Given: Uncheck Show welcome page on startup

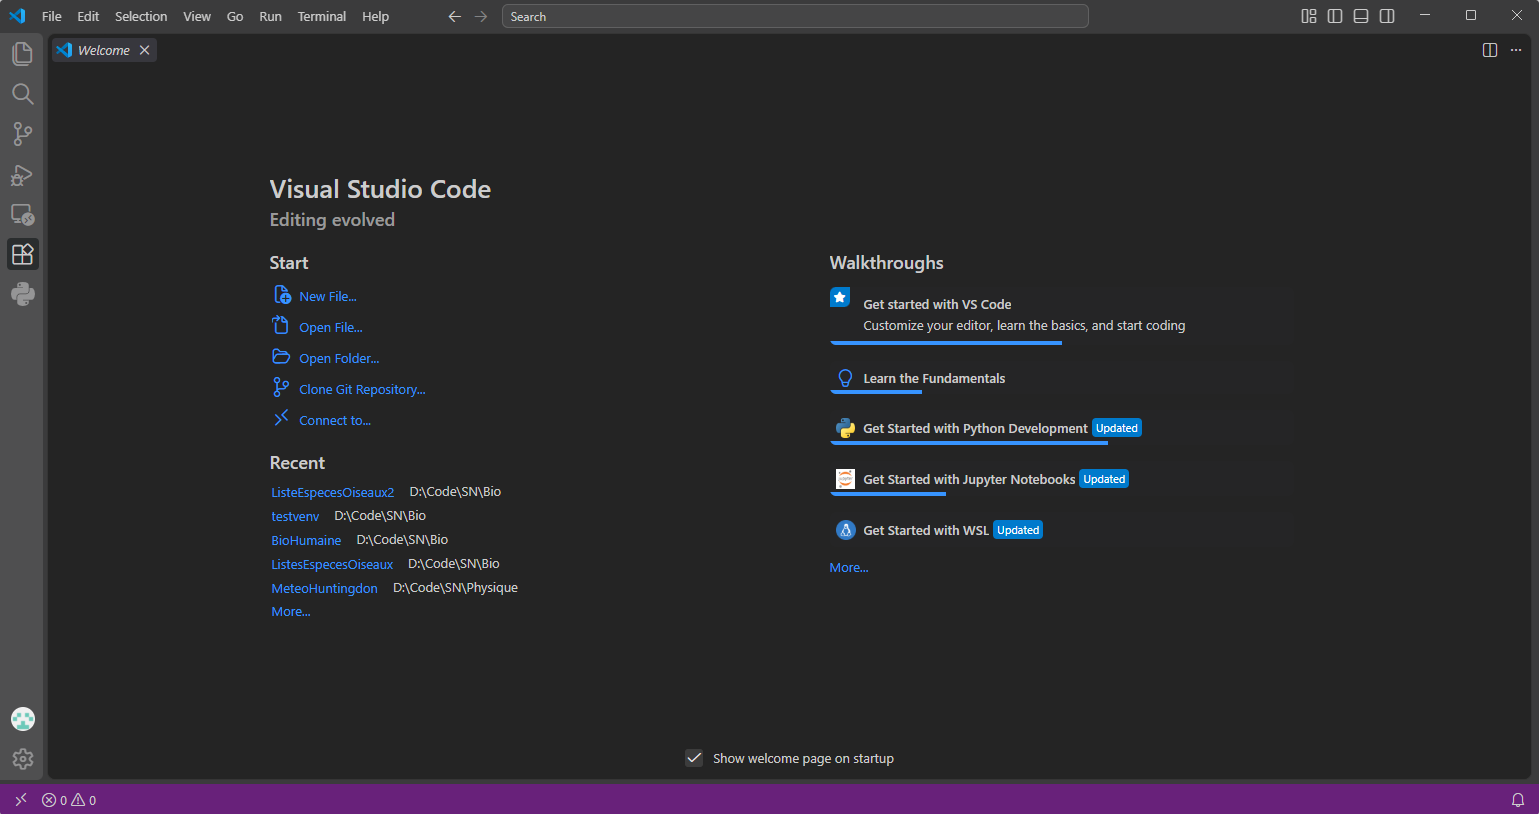Looking at the screenshot, I should (x=694, y=758).
